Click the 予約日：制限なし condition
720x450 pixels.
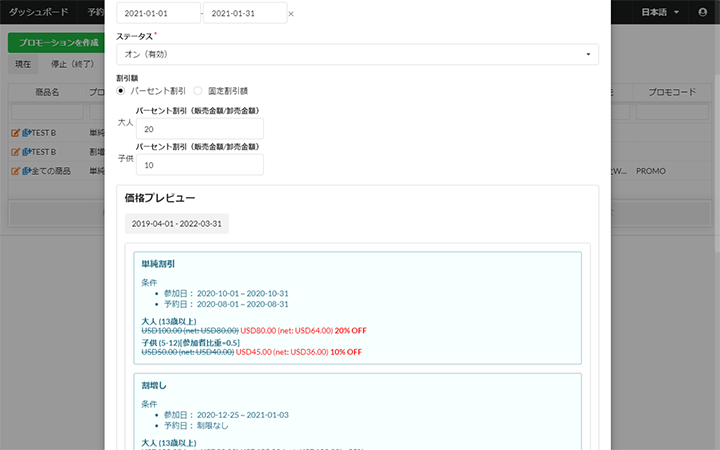tap(196, 426)
